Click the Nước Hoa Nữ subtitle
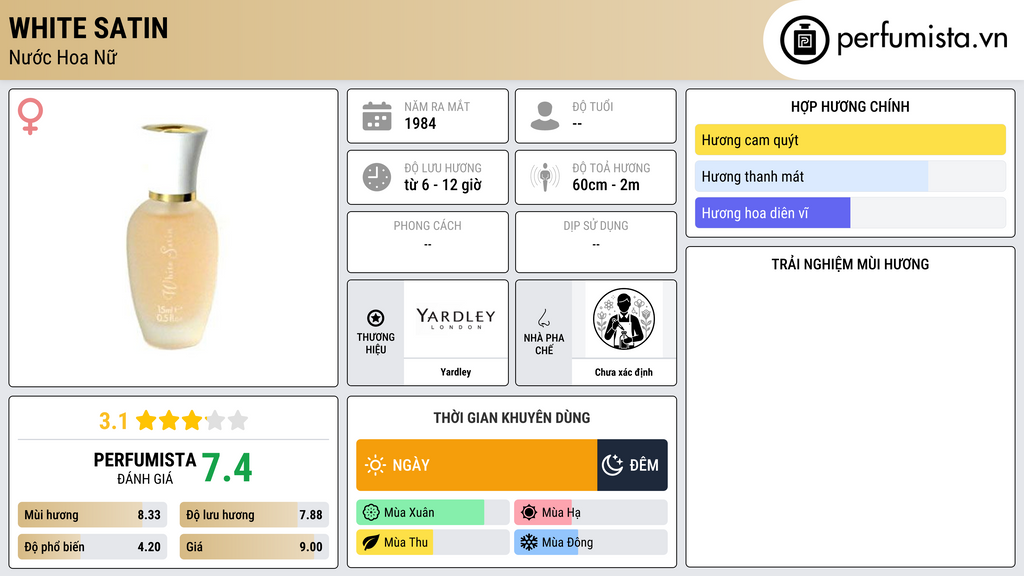 (63, 58)
